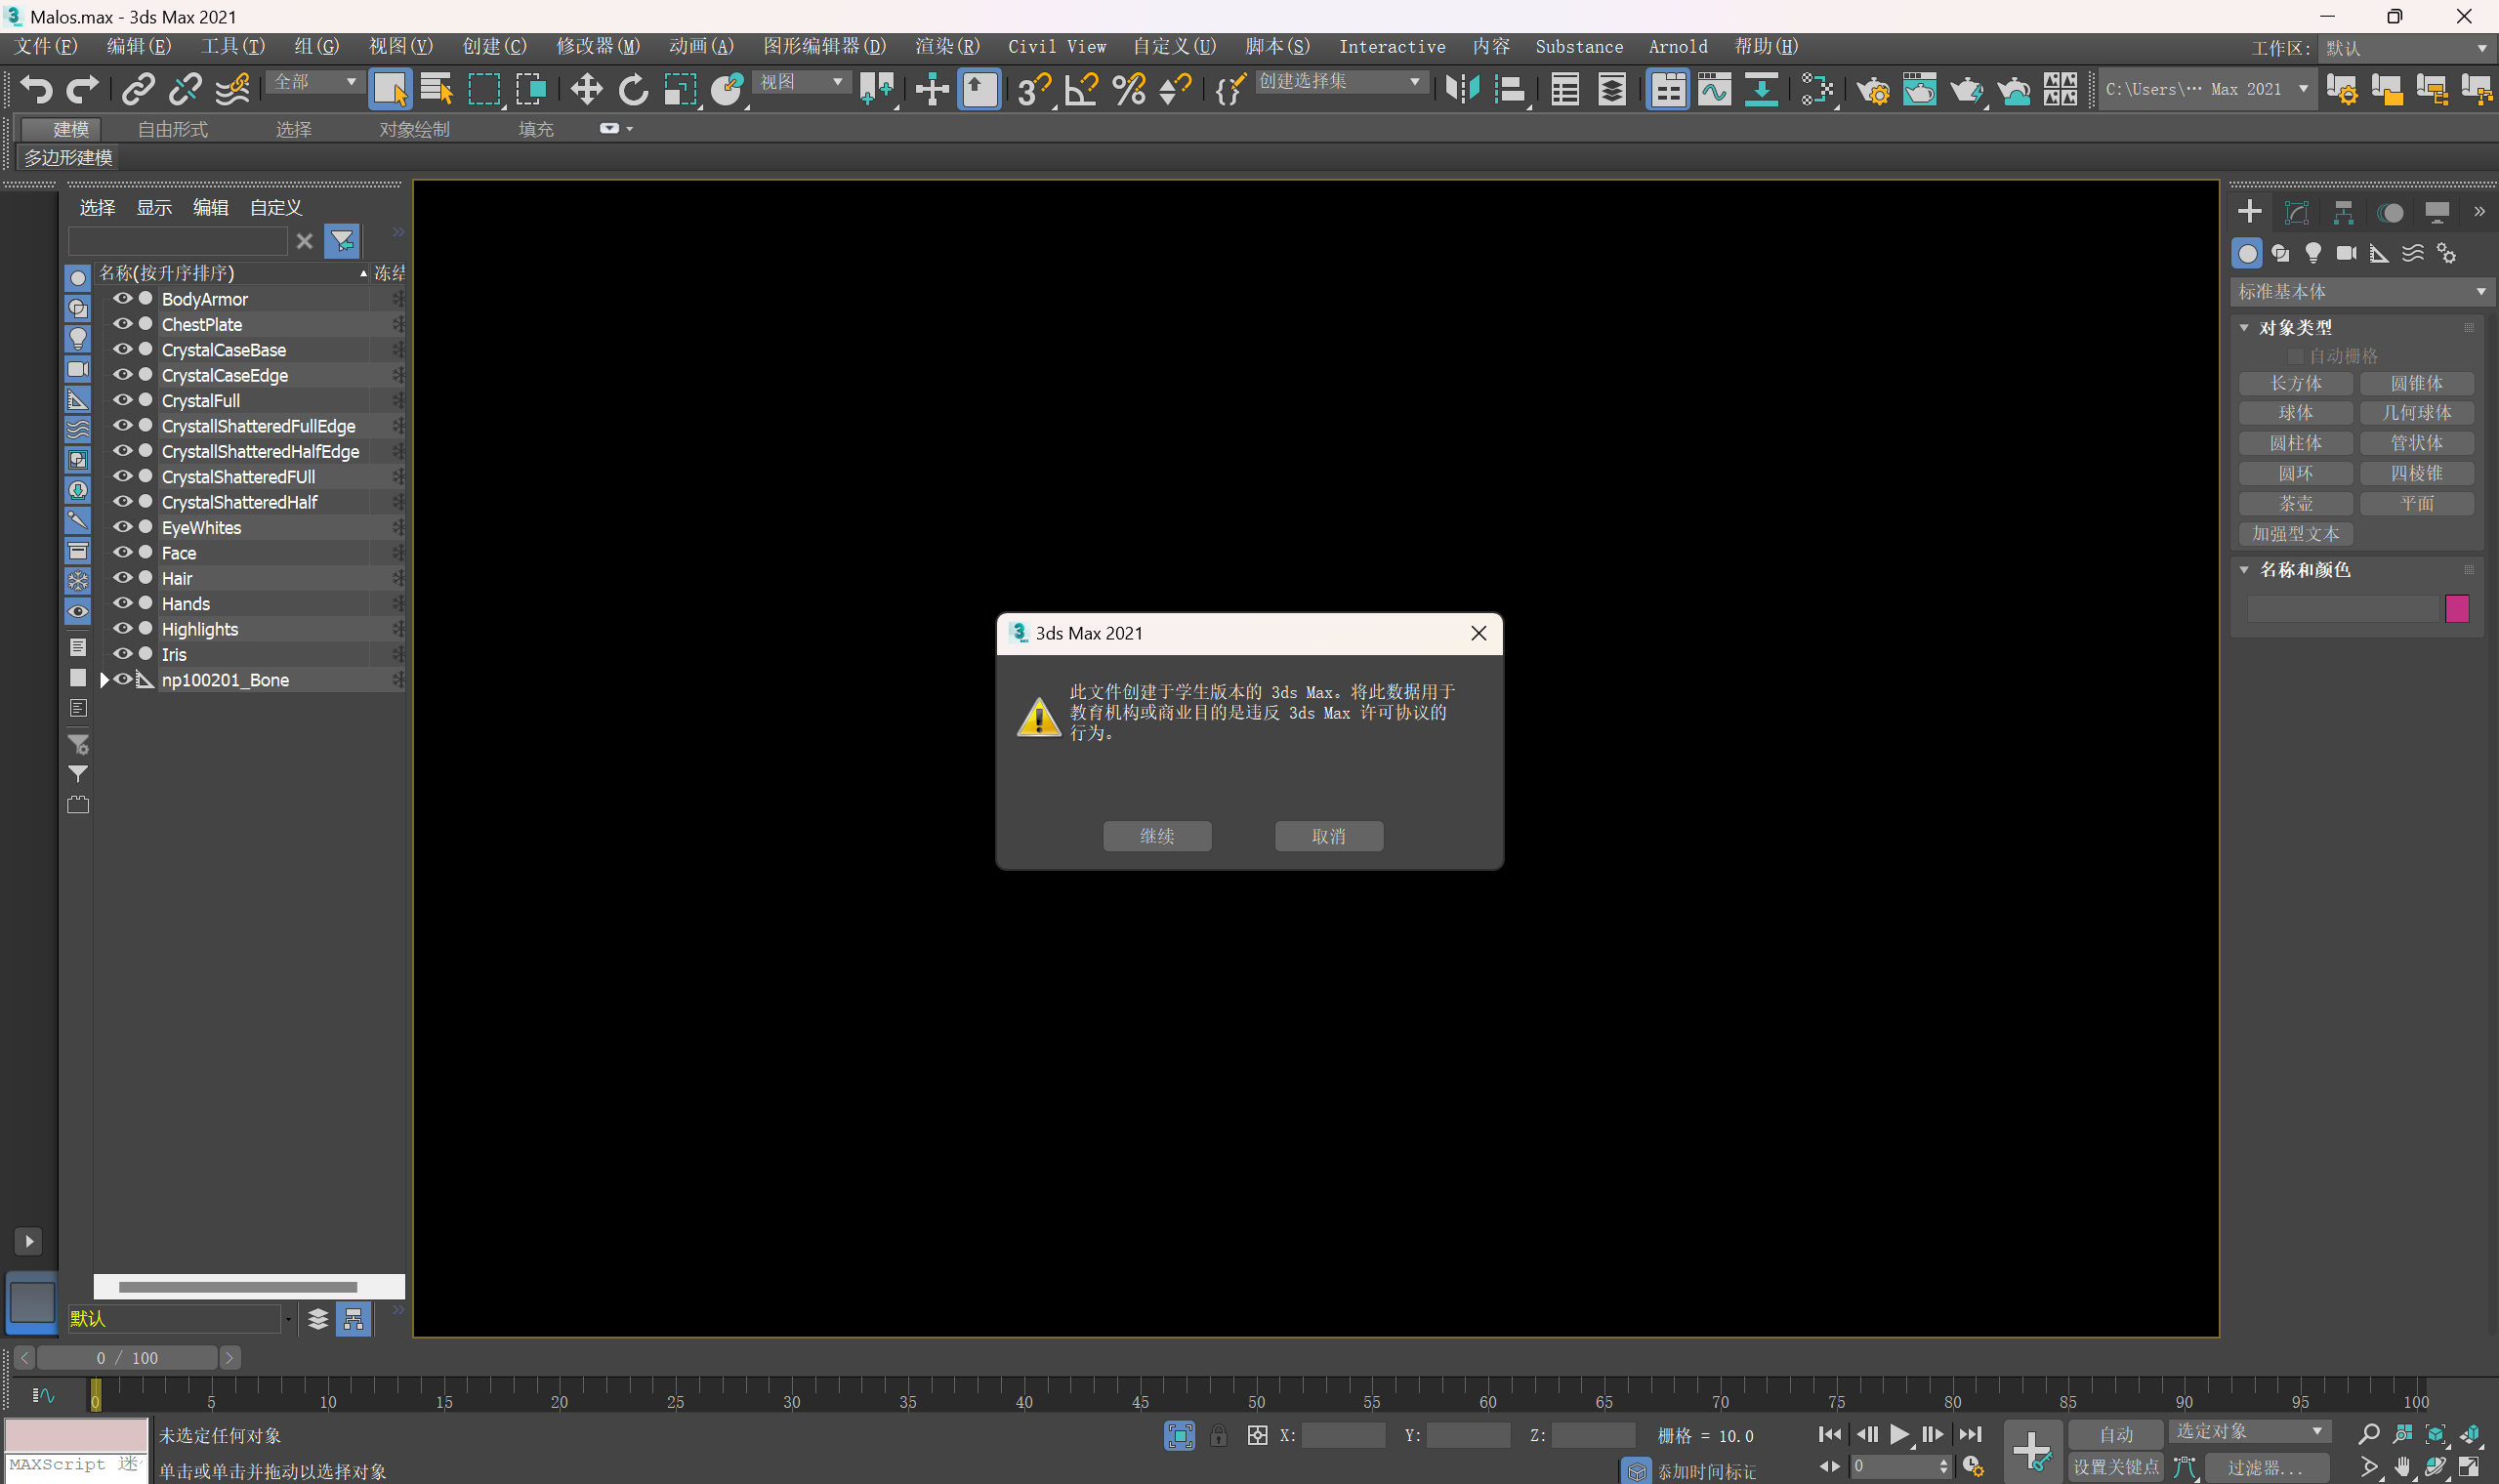Select the Move tool icon
2499x1484 pixels.
586,90
